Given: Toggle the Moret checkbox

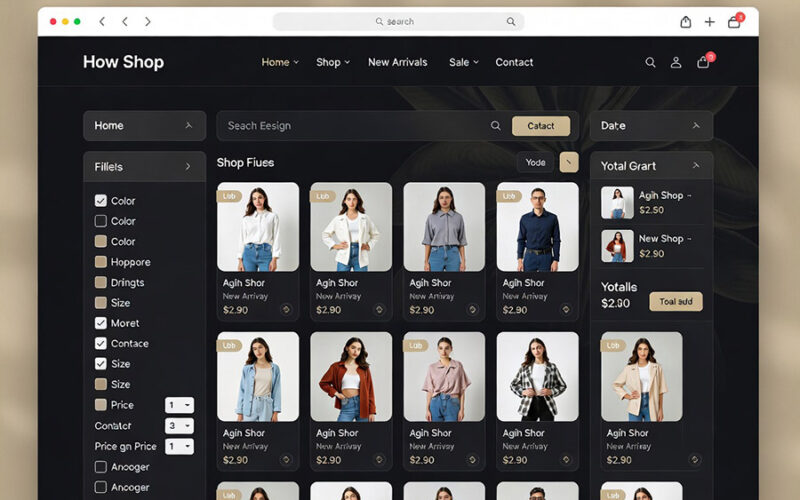Looking at the screenshot, I should (x=101, y=323).
